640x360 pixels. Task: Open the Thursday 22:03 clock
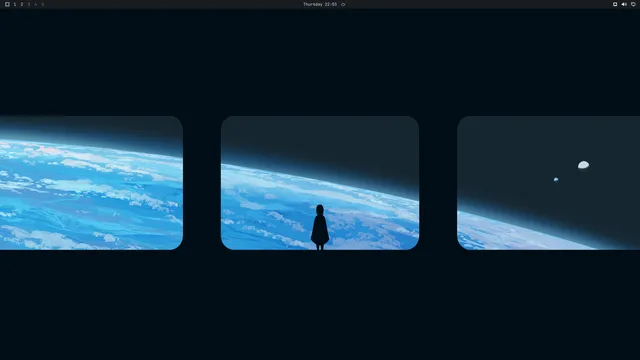coord(320,4)
